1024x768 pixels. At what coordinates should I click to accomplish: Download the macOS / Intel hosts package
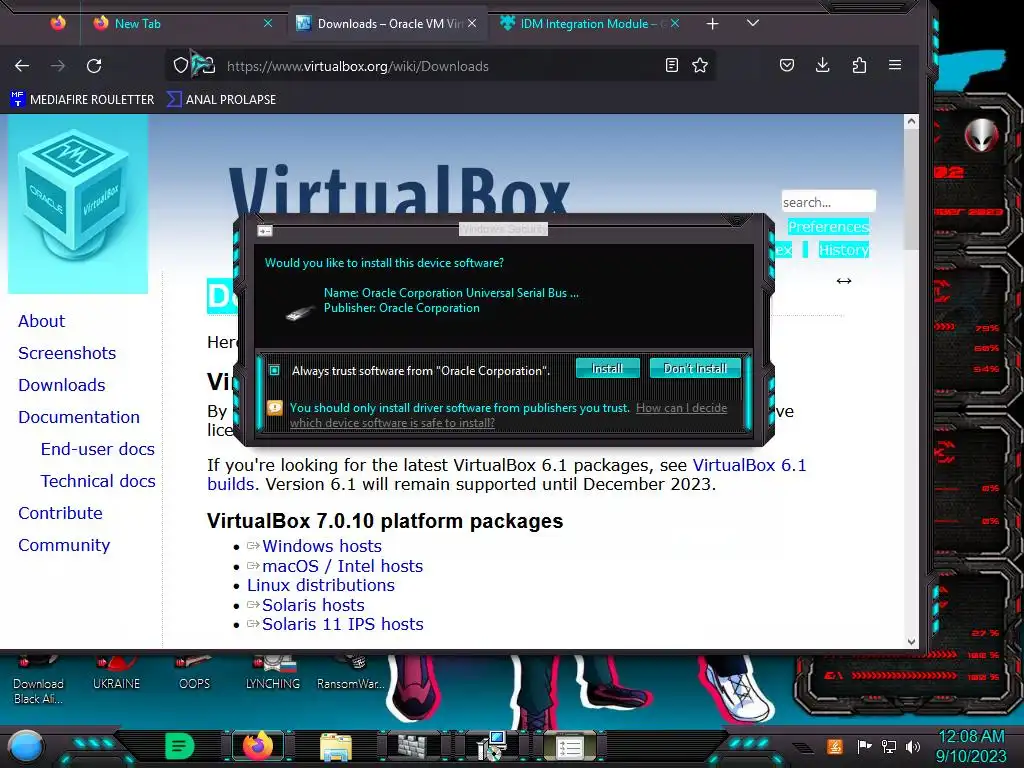[343, 566]
